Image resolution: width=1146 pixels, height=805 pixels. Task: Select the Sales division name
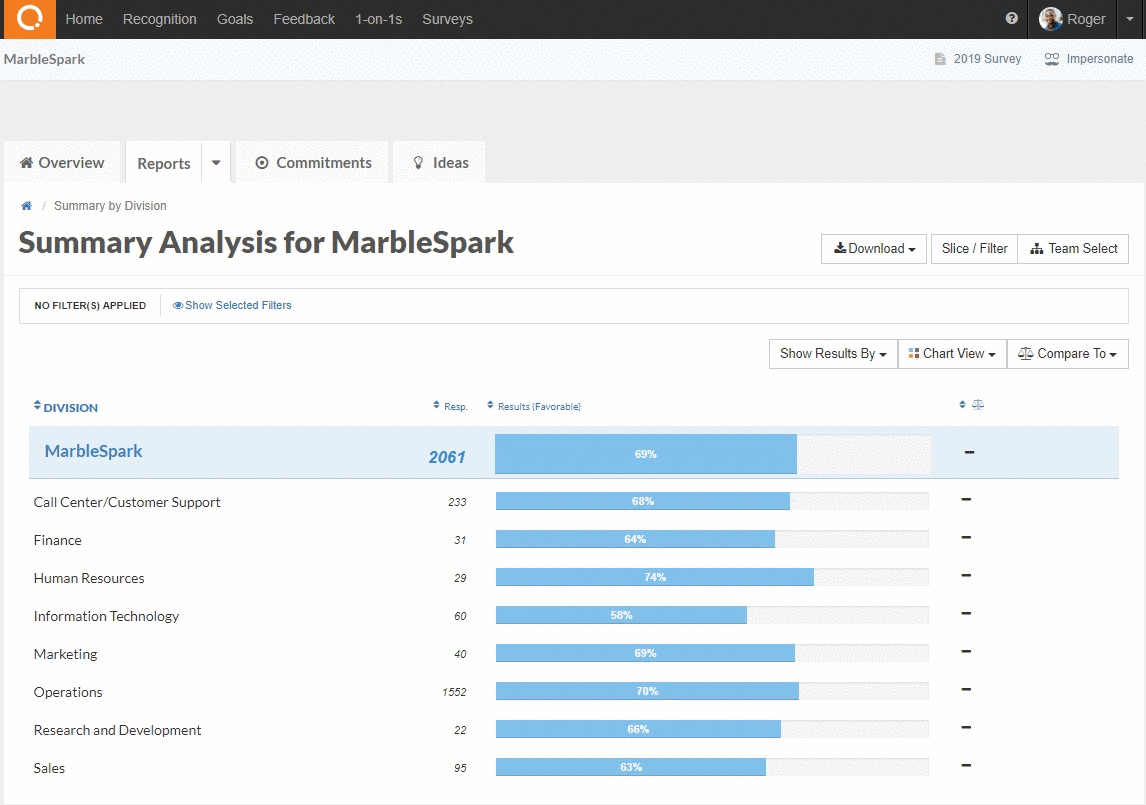pos(49,768)
